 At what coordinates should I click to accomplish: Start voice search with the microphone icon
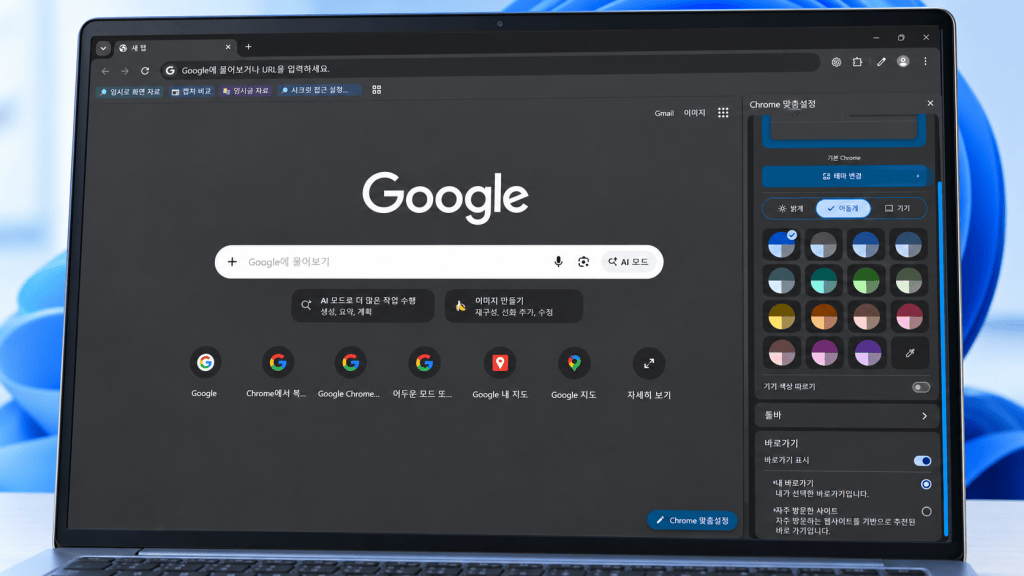pyautogui.click(x=558, y=262)
